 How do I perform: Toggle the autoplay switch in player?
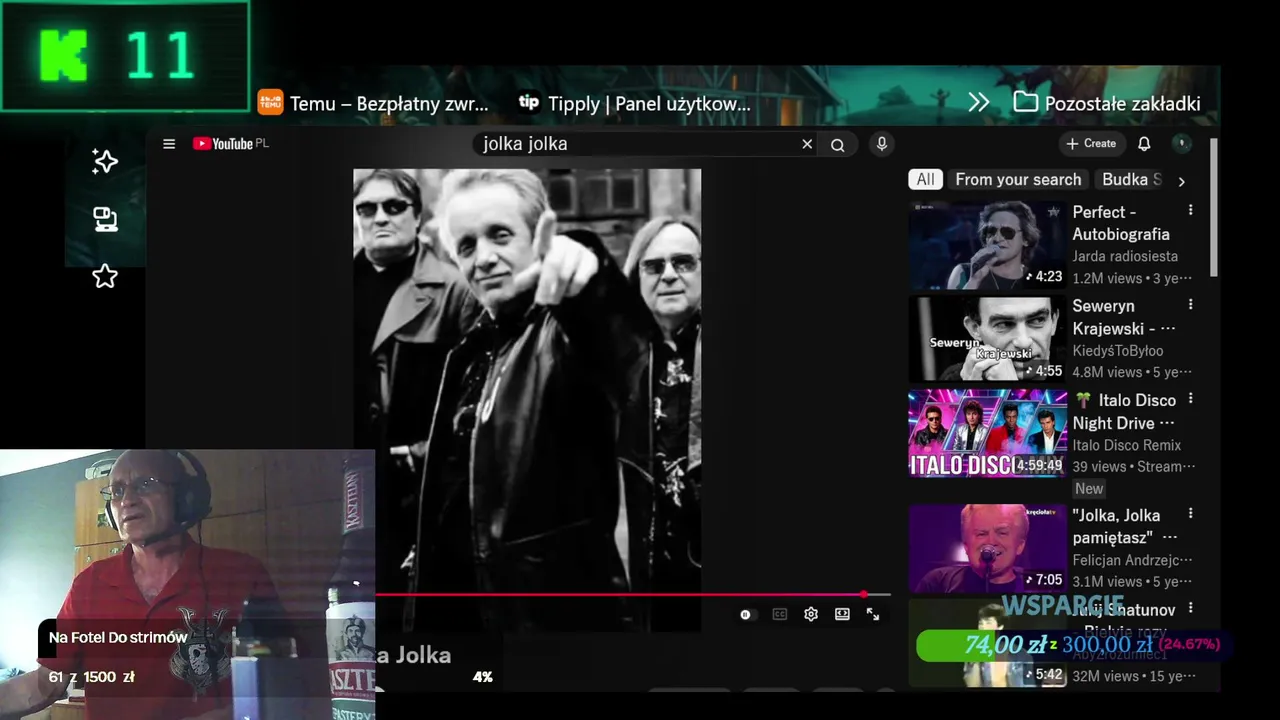(746, 614)
